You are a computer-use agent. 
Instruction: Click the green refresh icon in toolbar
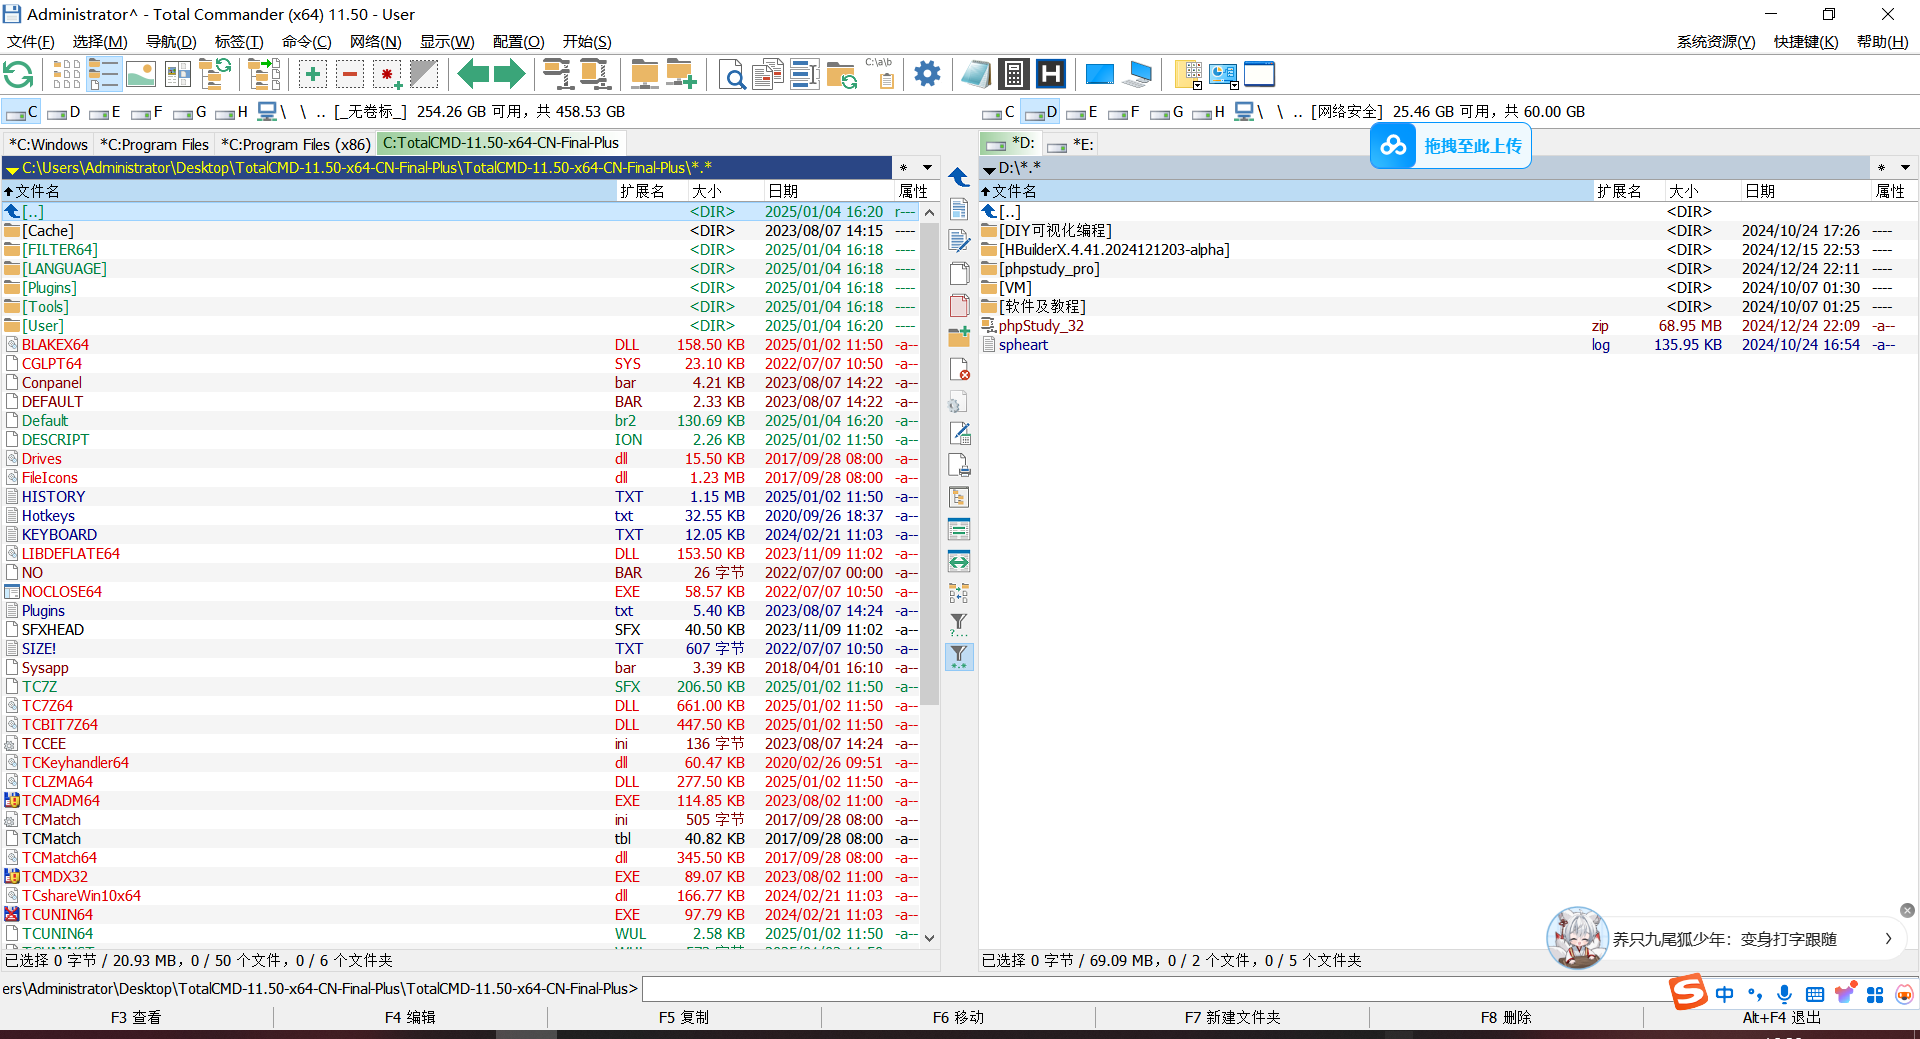point(18,74)
